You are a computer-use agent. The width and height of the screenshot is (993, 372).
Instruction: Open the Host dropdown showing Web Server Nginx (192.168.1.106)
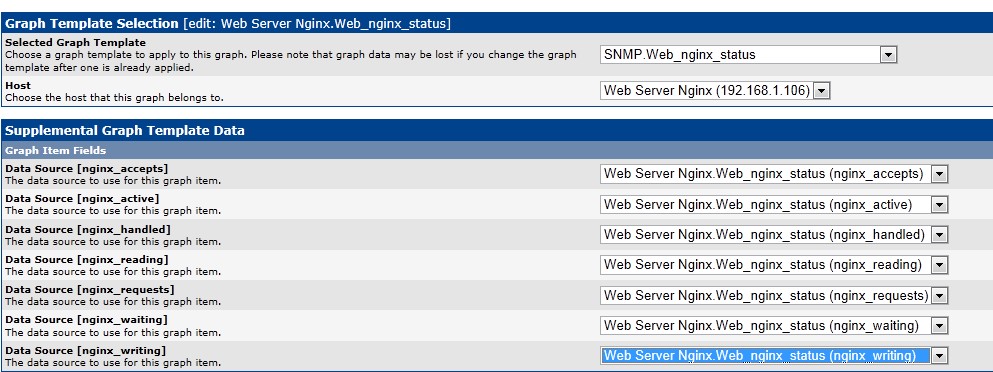pyautogui.click(x=715, y=91)
